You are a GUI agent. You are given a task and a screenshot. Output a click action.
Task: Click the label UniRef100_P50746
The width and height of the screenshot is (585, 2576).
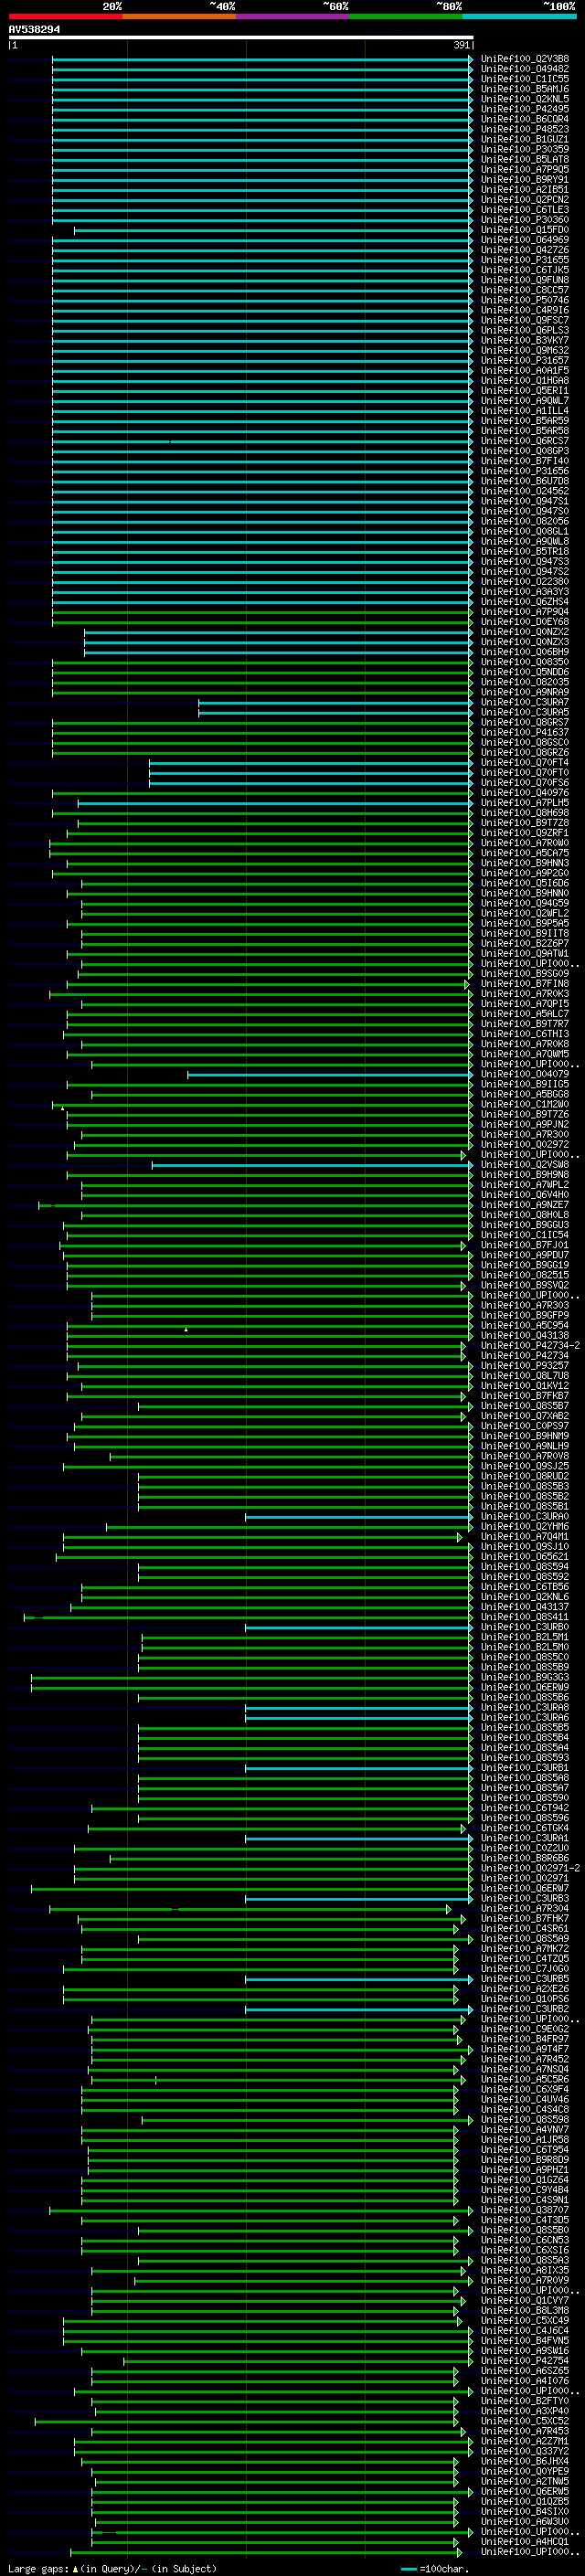(525, 300)
